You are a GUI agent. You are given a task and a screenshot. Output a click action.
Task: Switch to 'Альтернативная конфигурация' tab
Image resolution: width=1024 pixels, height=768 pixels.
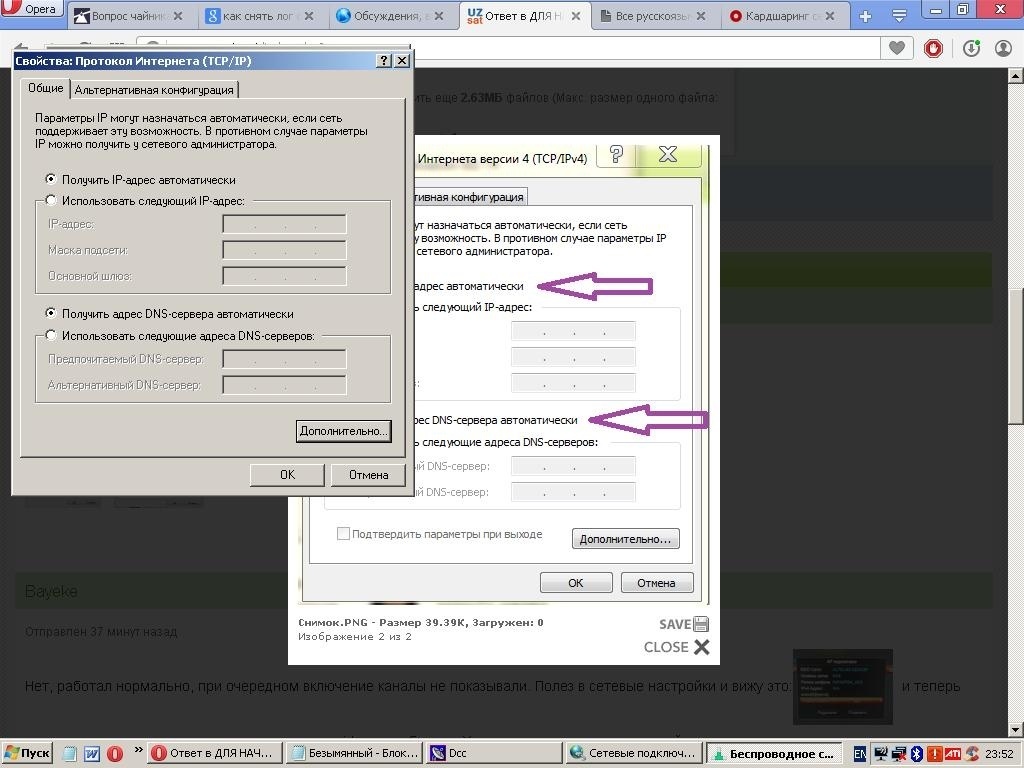[x=154, y=89]
